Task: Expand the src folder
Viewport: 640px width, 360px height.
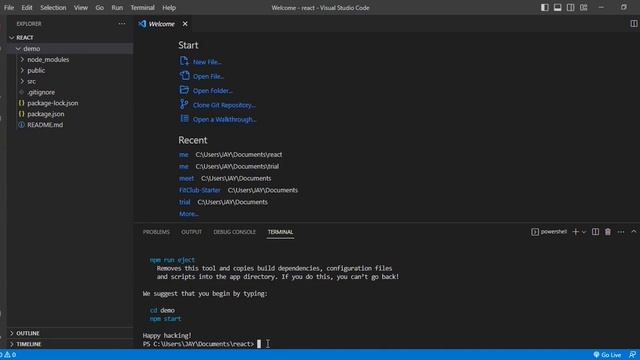Action: point(31,81)
